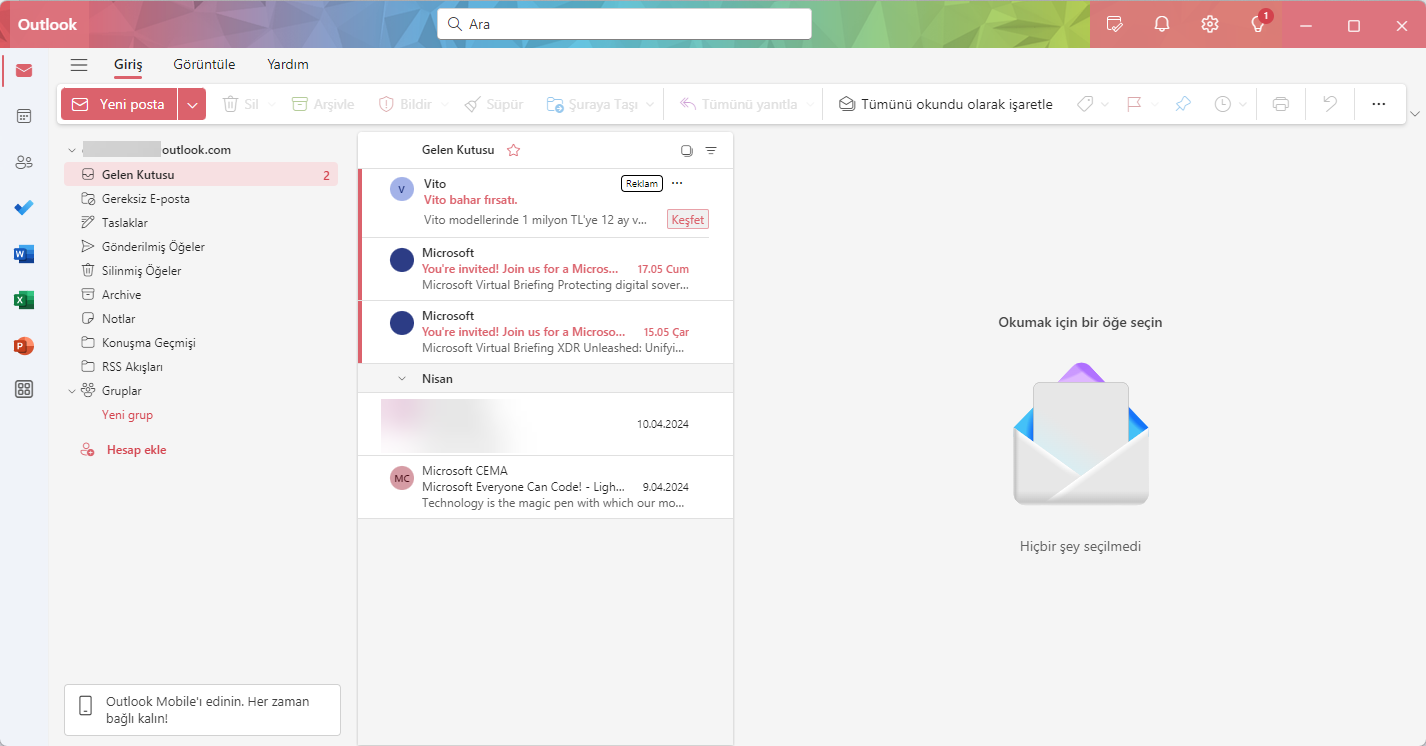This screenshot has width=1426, height=746.
Task: Open the Taslaklar folder
Action: click(201, 223)
